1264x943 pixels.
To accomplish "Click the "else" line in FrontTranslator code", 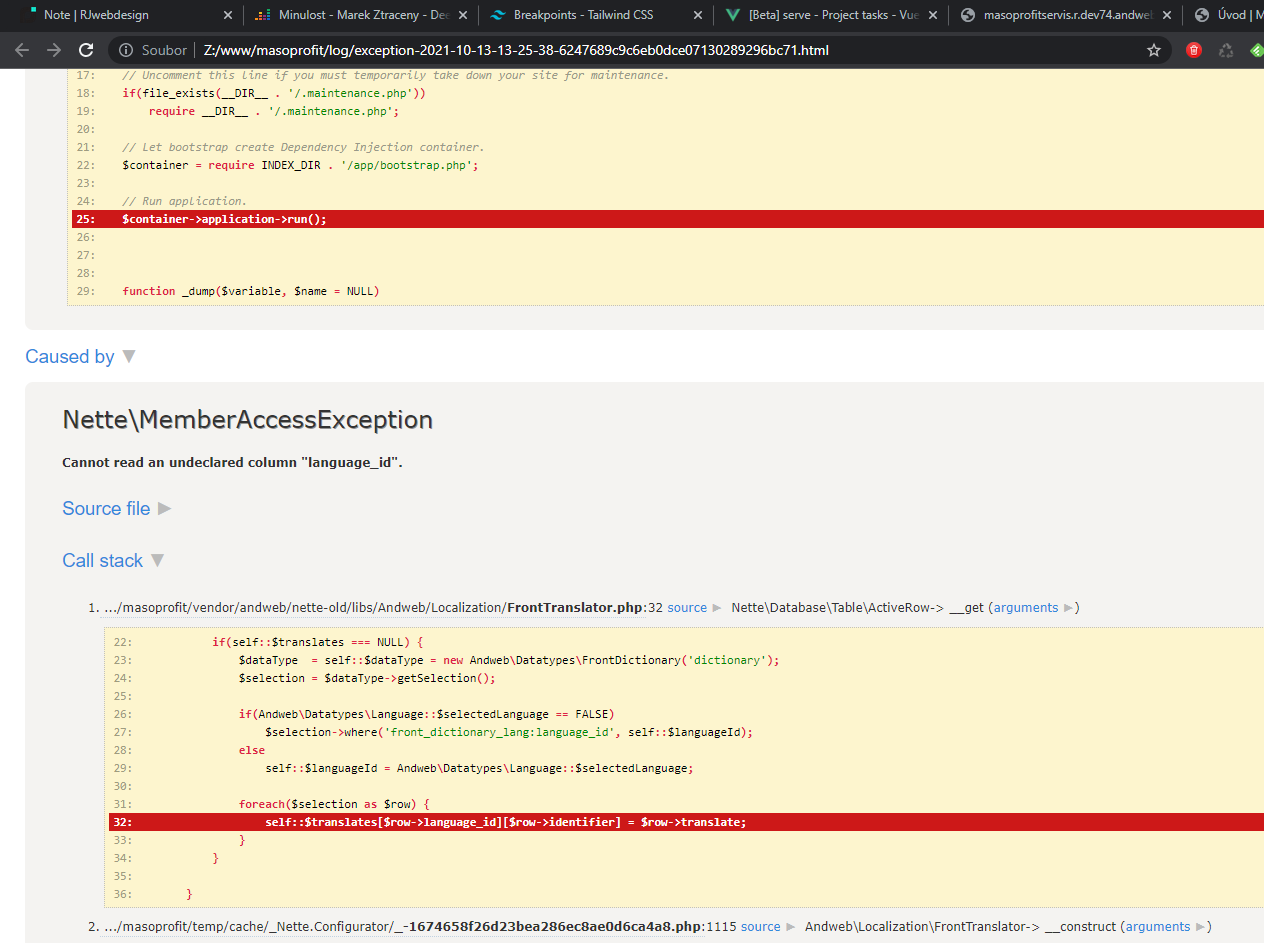I will (252, 750).
